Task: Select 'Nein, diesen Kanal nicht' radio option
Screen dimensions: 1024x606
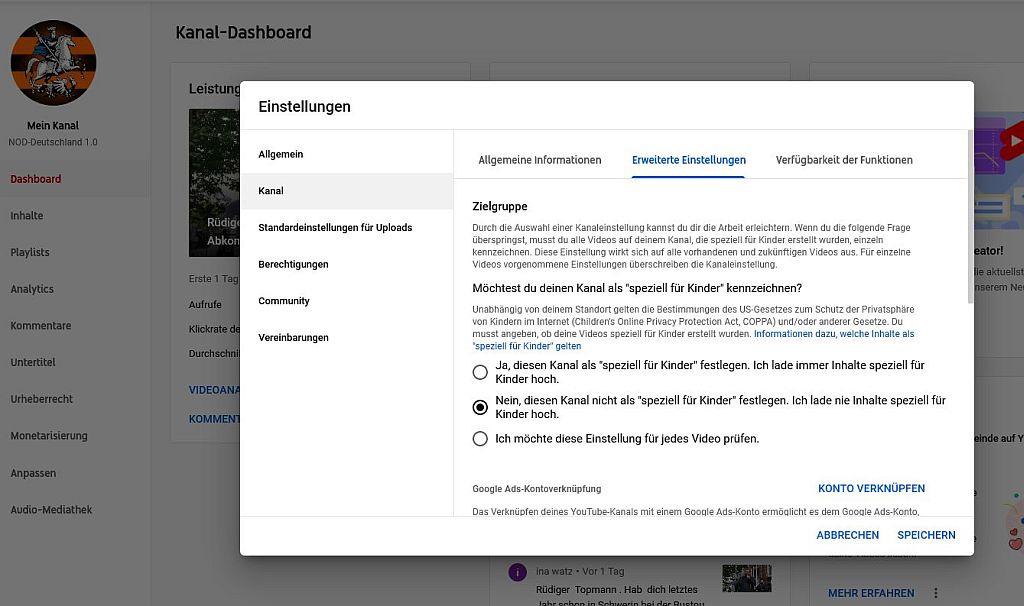Action: click(x=480, y=407)
